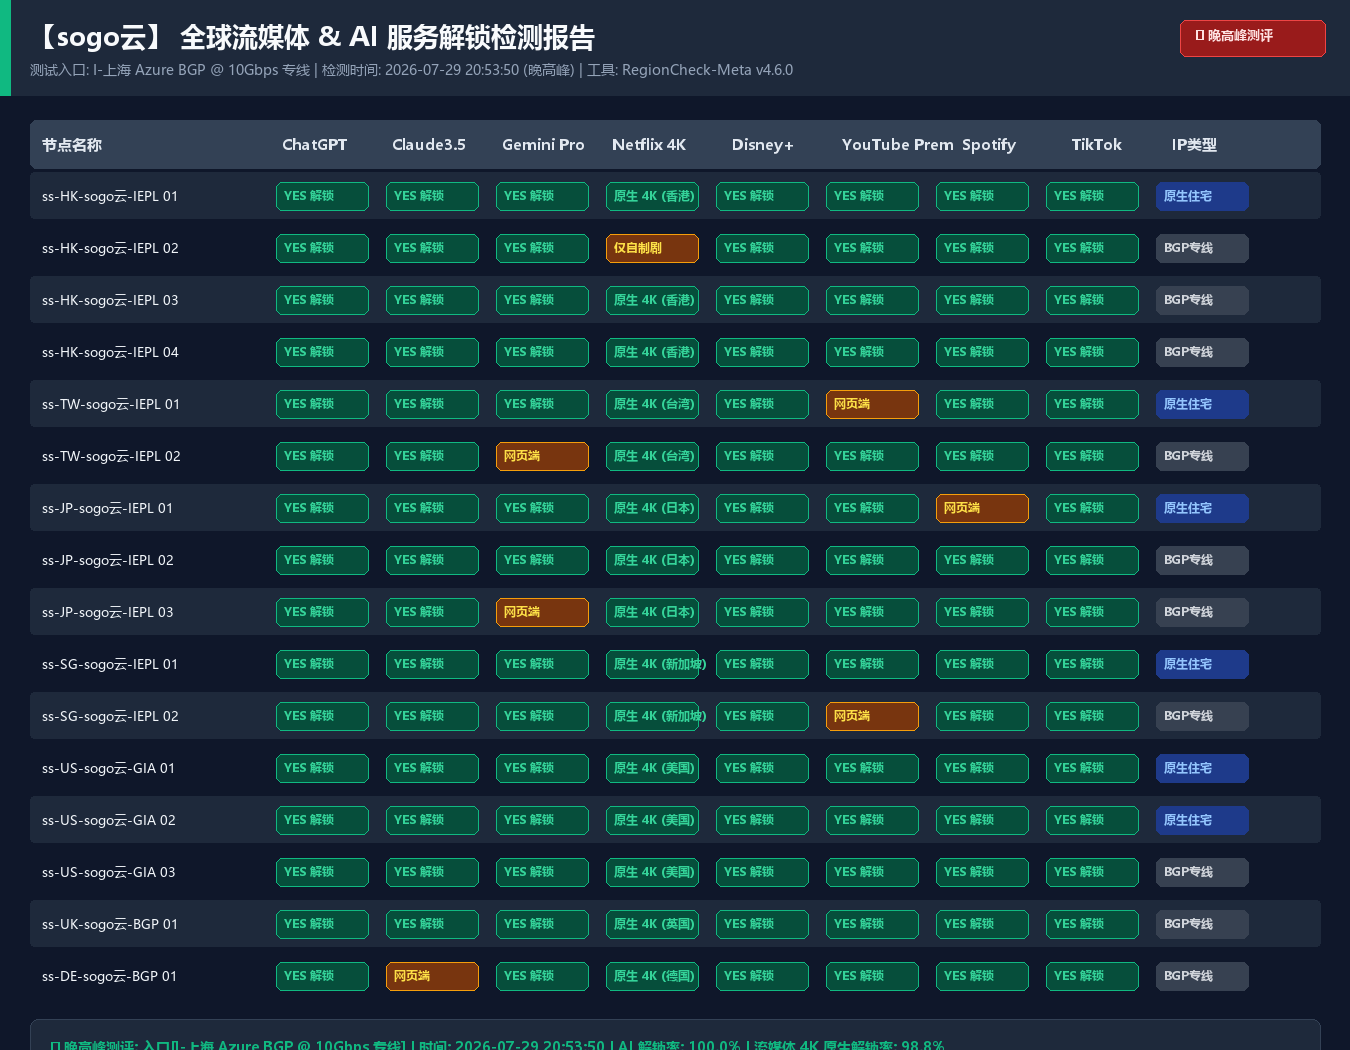Select node ss-TW-sogo云-IEPL 01
The width and height of the screenshot is (1350, 1050).
111,404
